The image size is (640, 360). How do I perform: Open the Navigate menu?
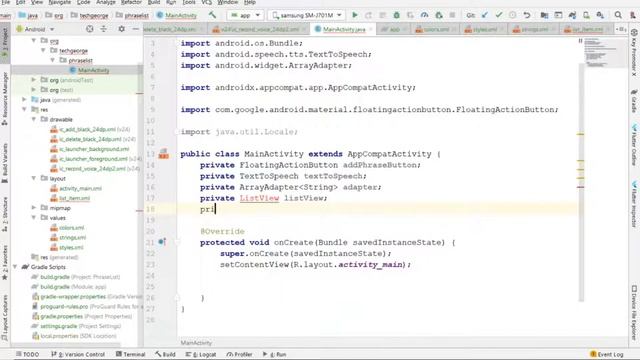click(x=60, y=2)
